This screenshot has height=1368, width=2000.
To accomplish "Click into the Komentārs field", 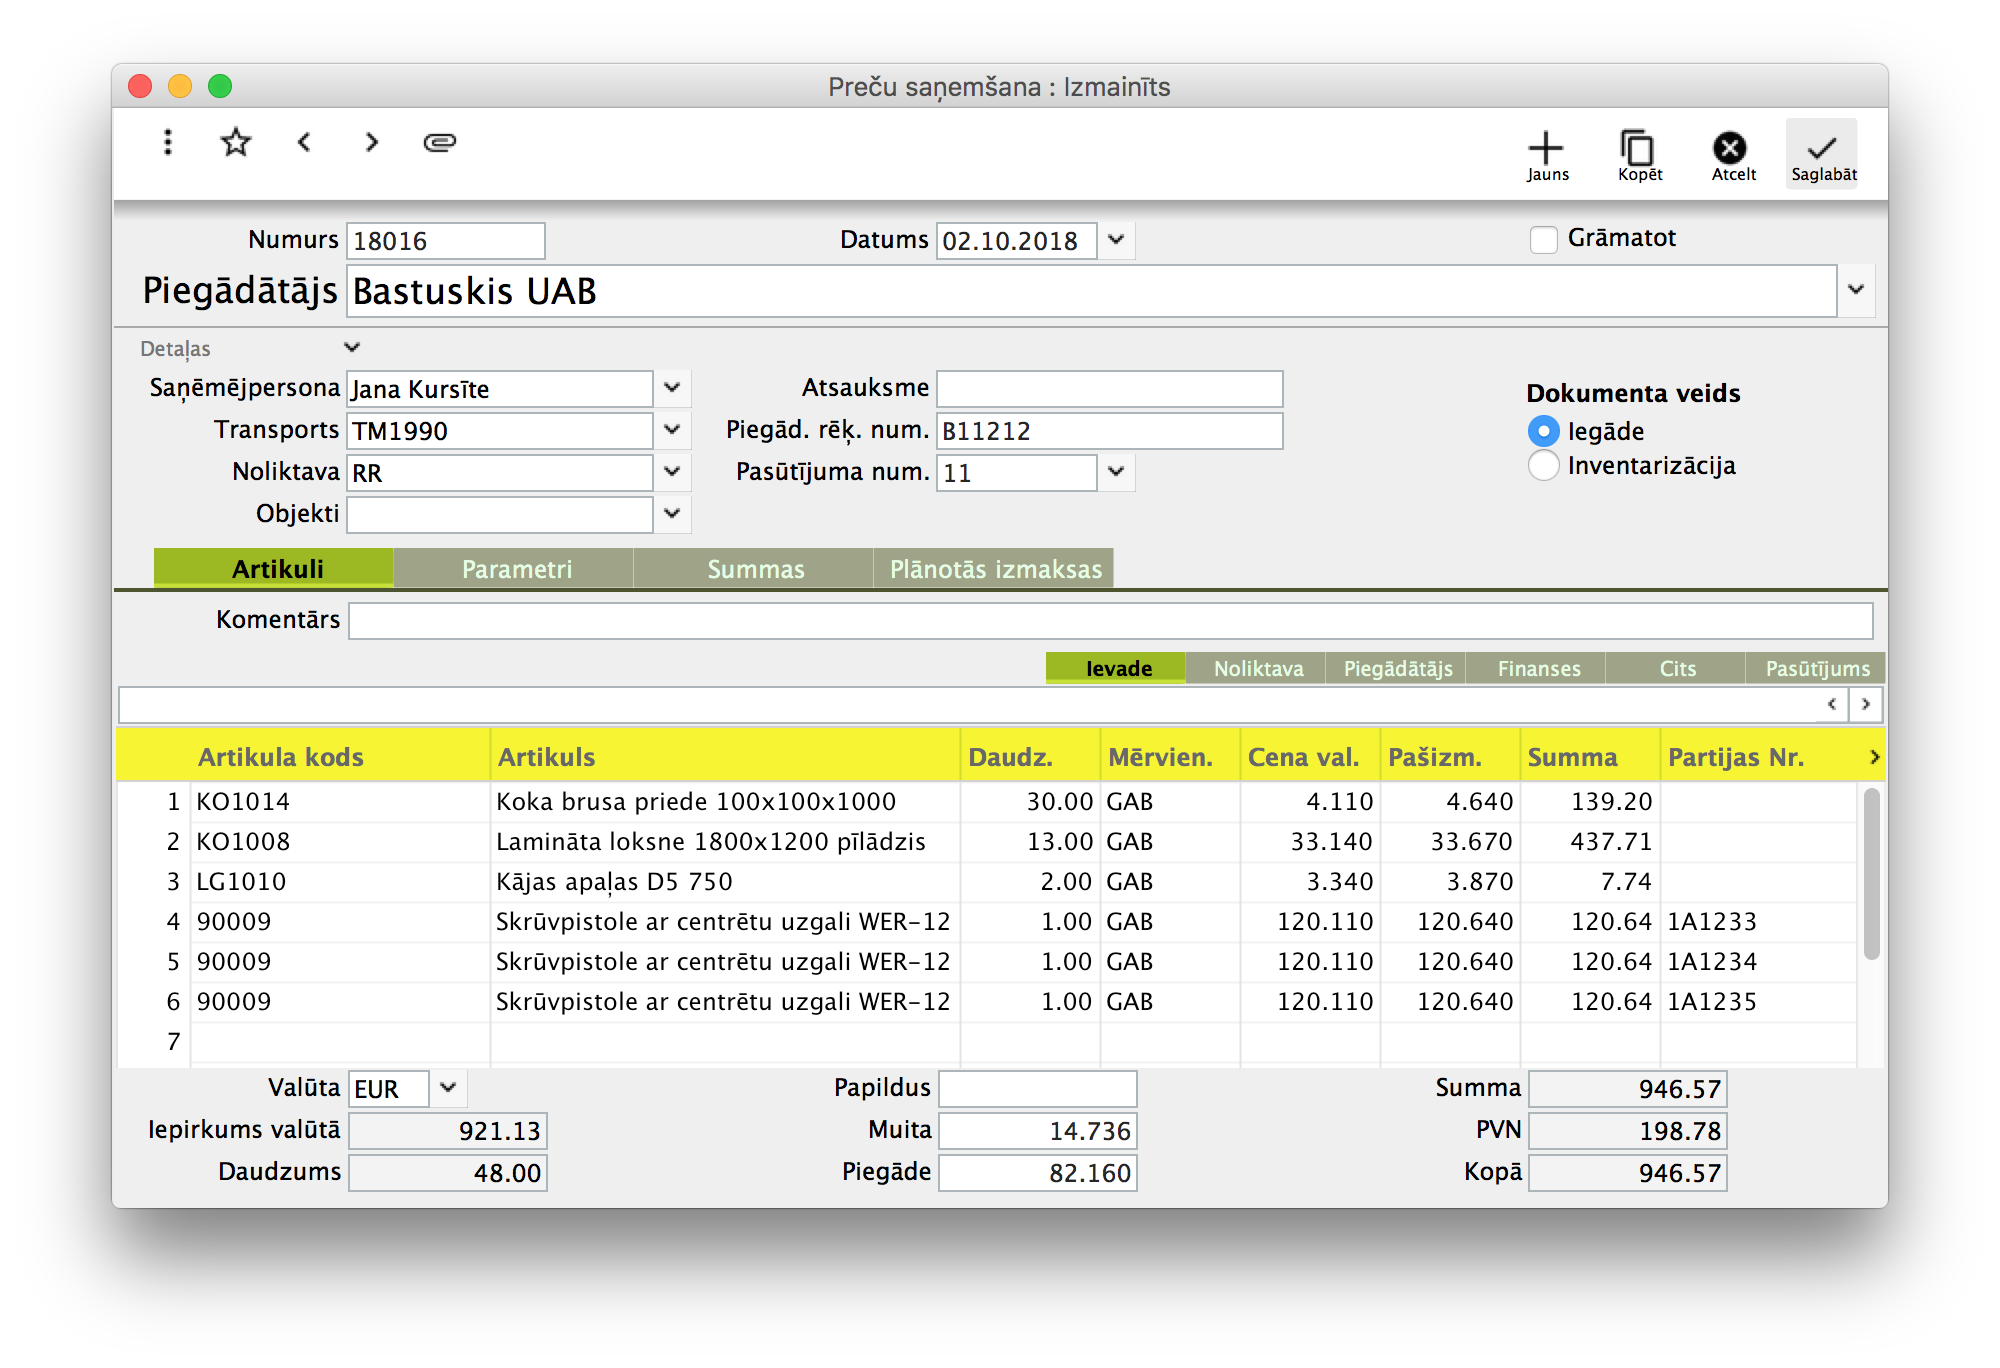I will 1110,620.
